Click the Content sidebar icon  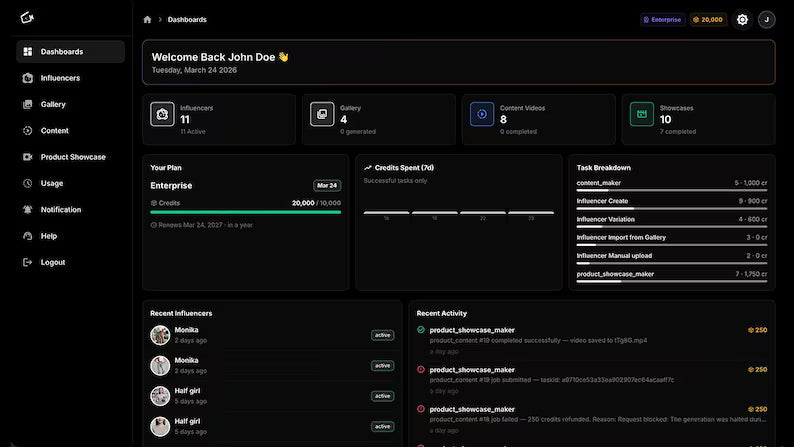28,131
